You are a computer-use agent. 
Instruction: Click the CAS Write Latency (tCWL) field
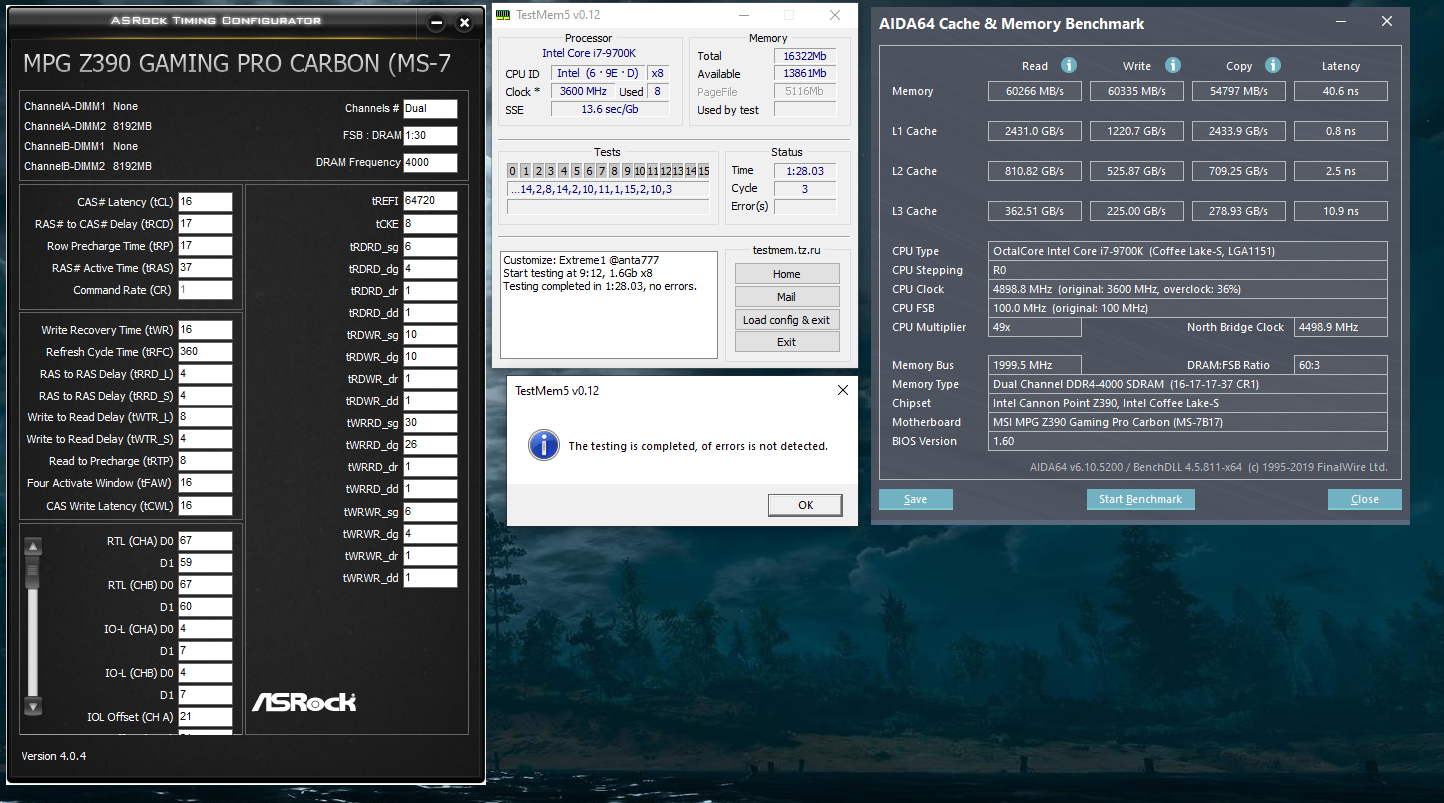pos(204,506)
